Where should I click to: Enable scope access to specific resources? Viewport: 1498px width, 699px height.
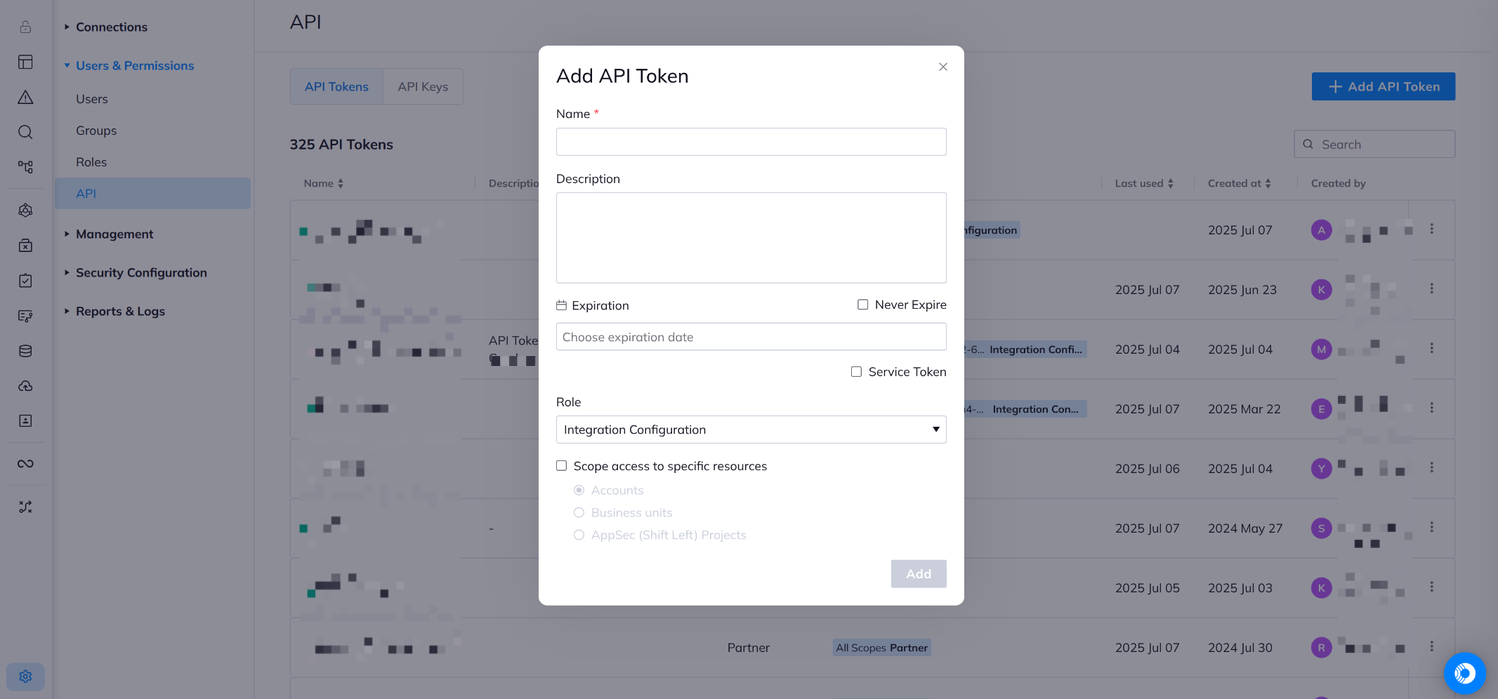click(x=561, y=465)
